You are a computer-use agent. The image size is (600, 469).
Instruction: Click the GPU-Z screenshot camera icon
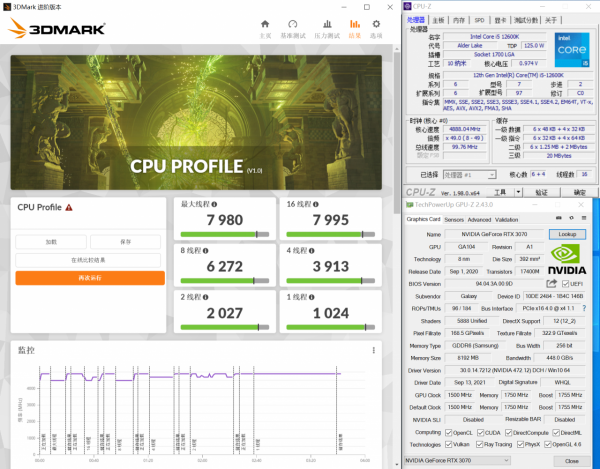pyautogui.click(x=559, y=218)
